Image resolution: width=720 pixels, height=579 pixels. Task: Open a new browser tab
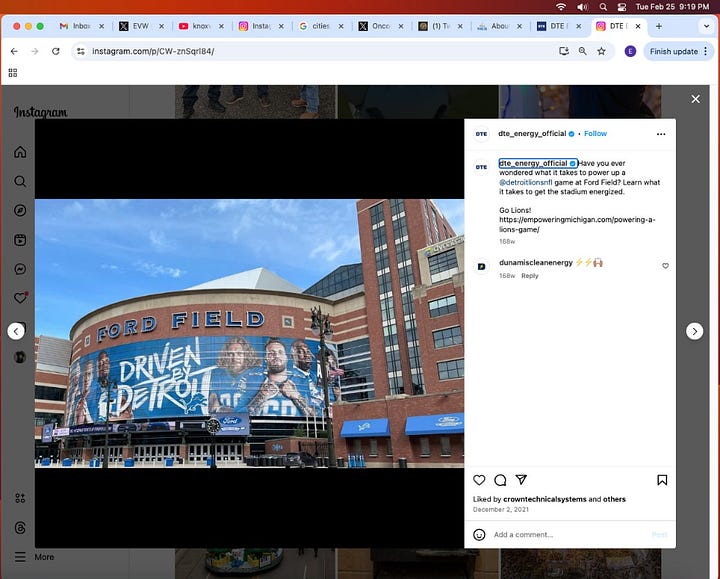coord(659,26)
